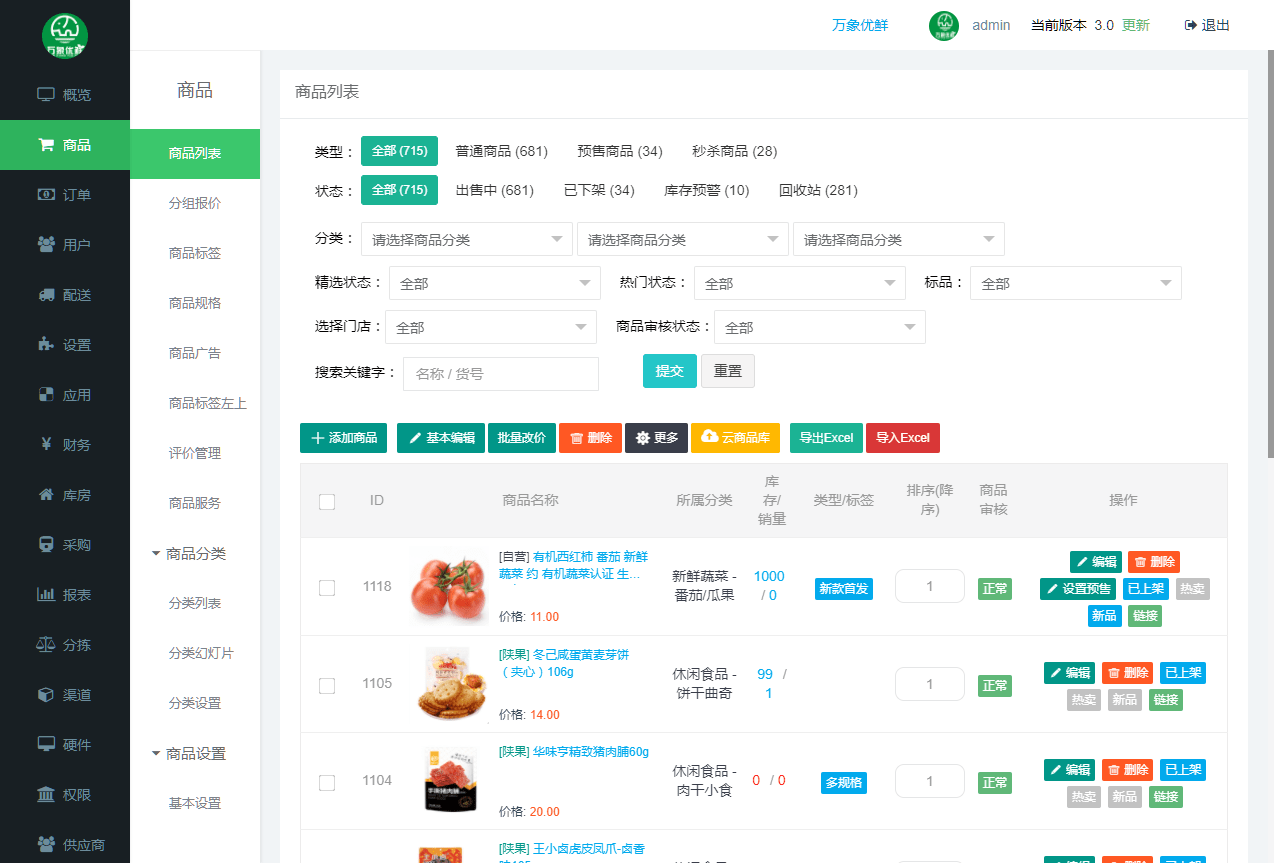
Task: Open the 更多 gear button
Action: pos(657,438)
